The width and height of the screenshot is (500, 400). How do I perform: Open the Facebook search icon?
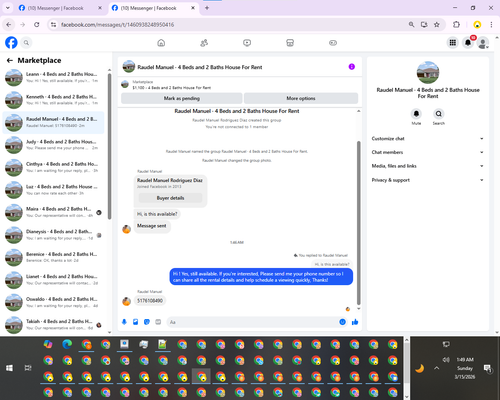pos(26,43)
